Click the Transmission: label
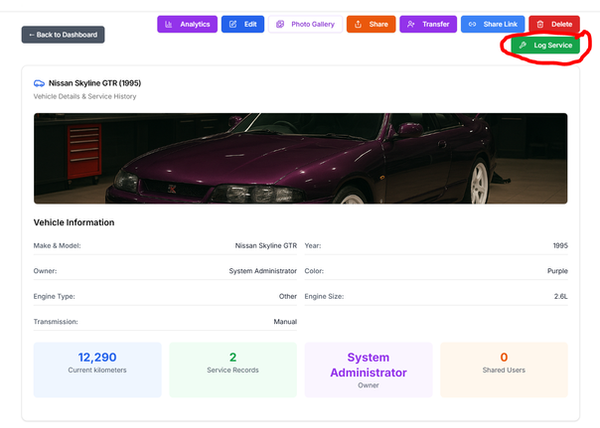Image resolution: width=600 pixels, height=428 pixels. coord(55,322)
